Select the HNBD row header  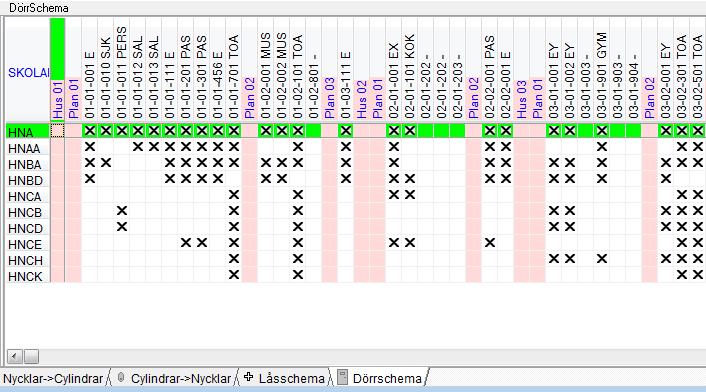[28, 180]
